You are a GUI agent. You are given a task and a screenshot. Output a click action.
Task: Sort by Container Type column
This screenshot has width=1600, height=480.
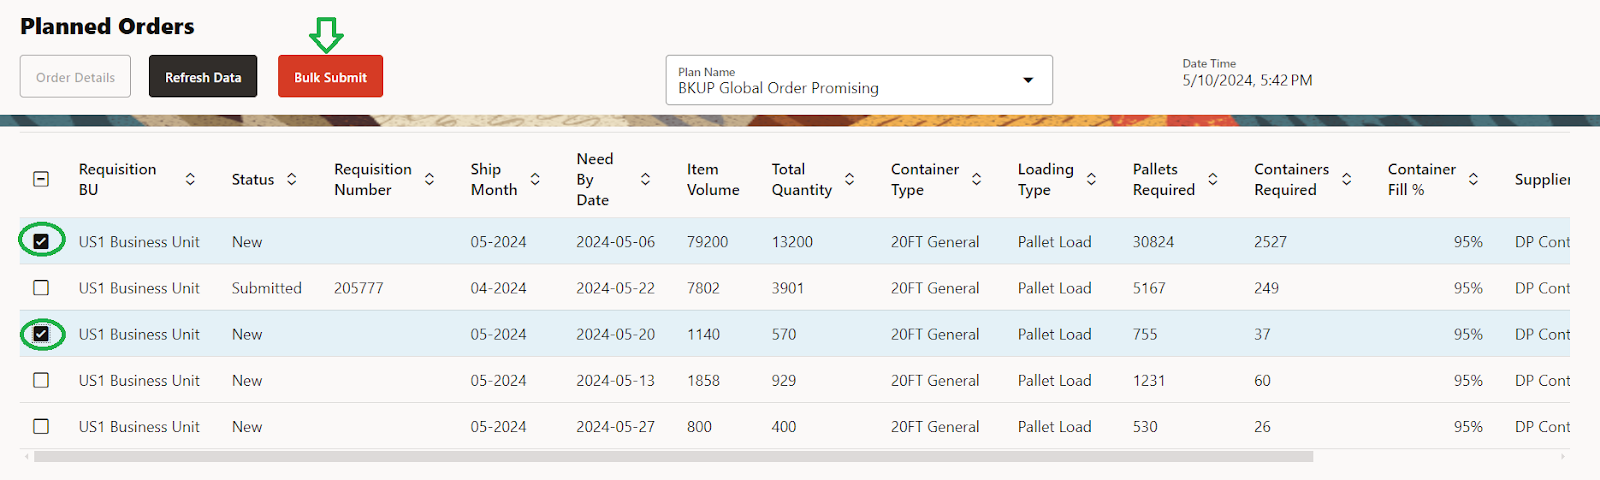976,179
